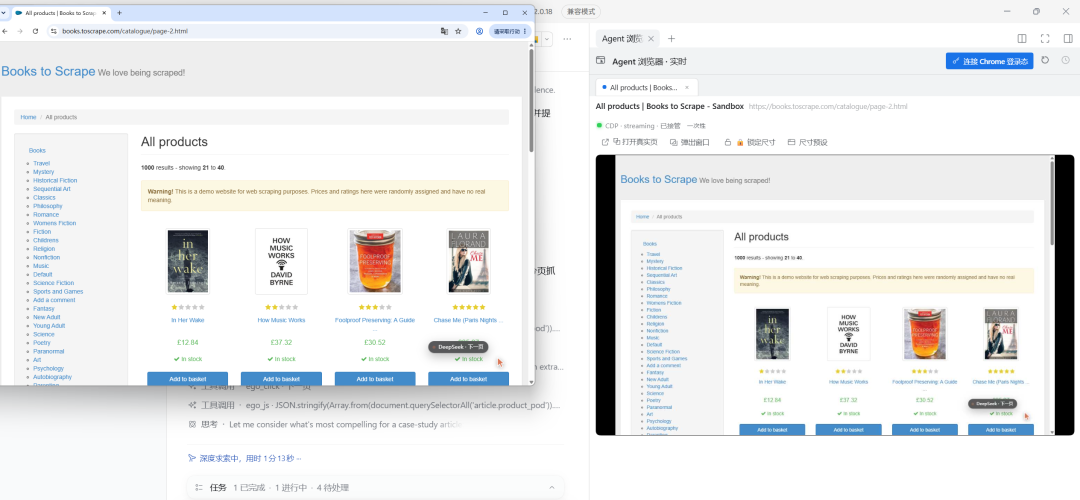The image size is (1080, 500).
Task: Click the open padlock icon before 锁定尺寸
Action: pyautogui.click(x=727, y=143)
